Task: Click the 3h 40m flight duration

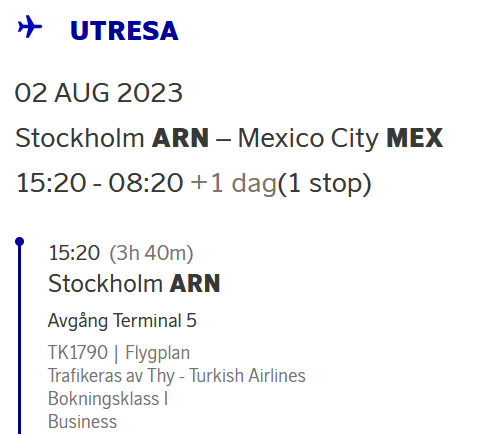Action: pyautogui.click(x=151, y=253)
